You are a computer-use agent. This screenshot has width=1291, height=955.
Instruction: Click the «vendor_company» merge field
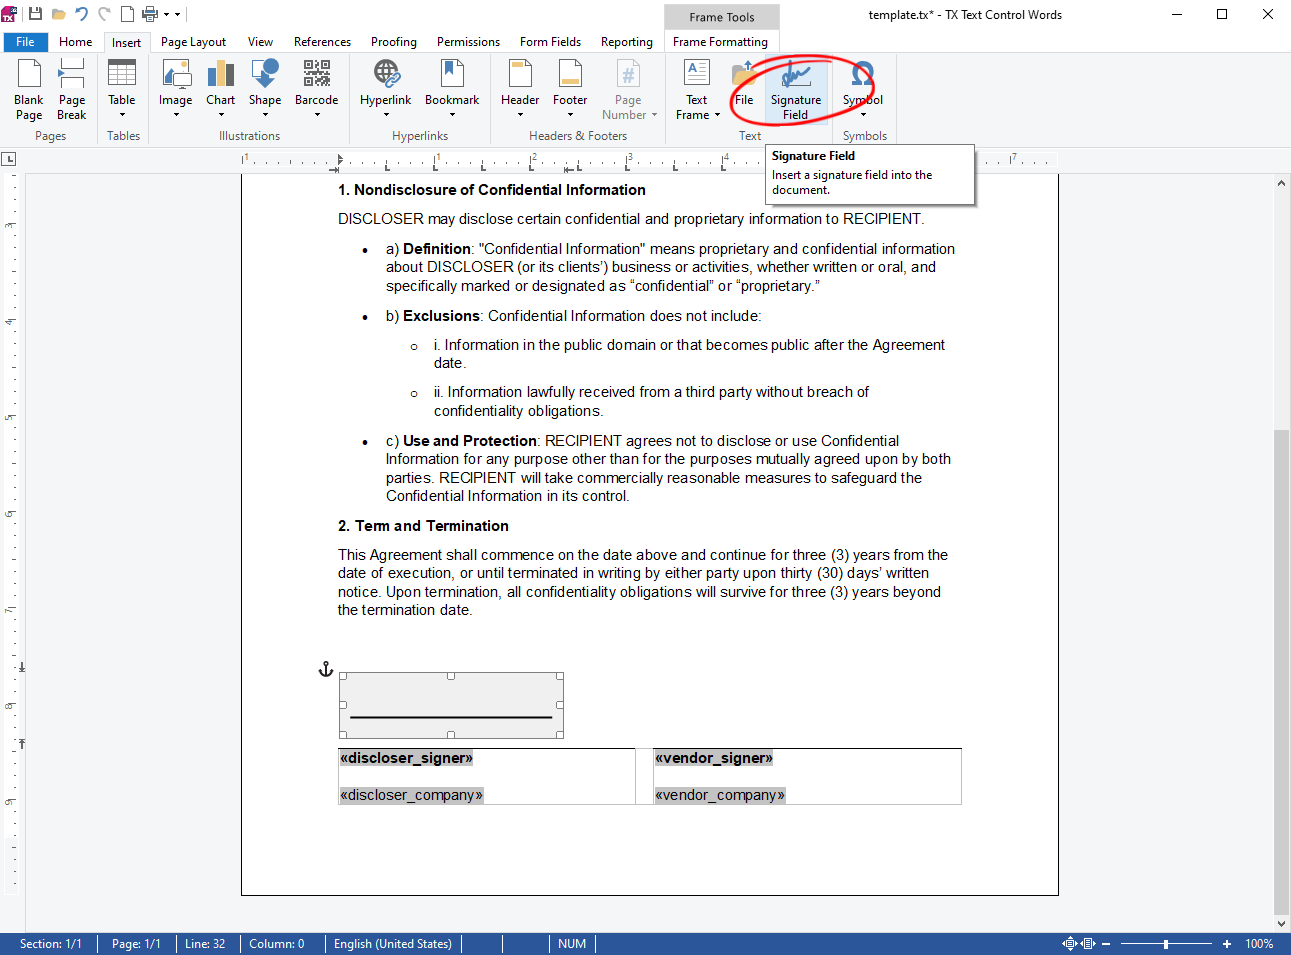(x=720, y=795)
